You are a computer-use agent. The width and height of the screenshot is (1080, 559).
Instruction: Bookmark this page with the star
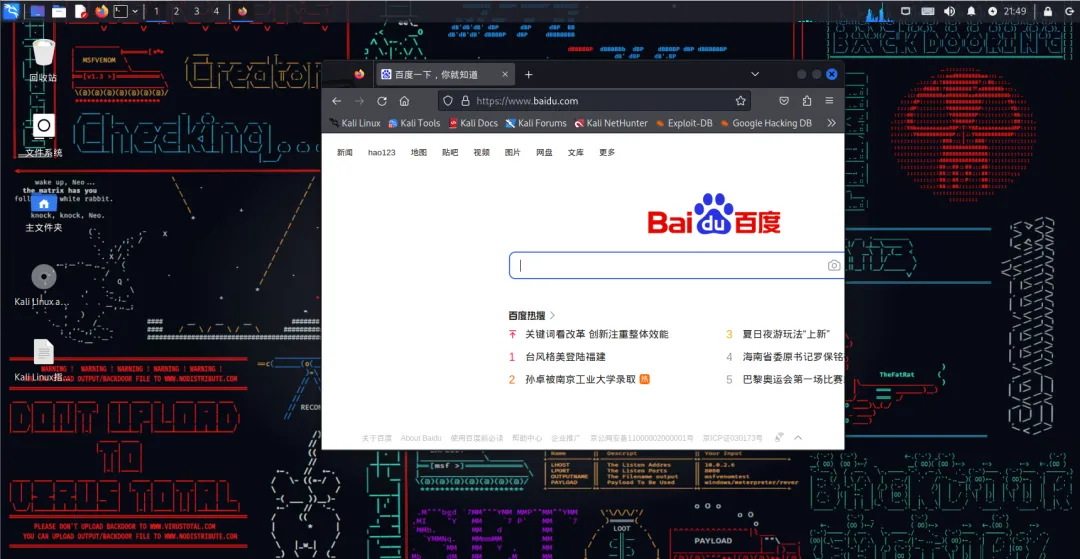point(740,101)
